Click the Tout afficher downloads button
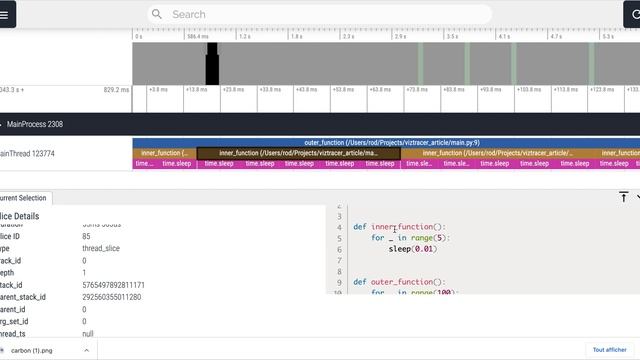640x360 pixels. [609, 350]
